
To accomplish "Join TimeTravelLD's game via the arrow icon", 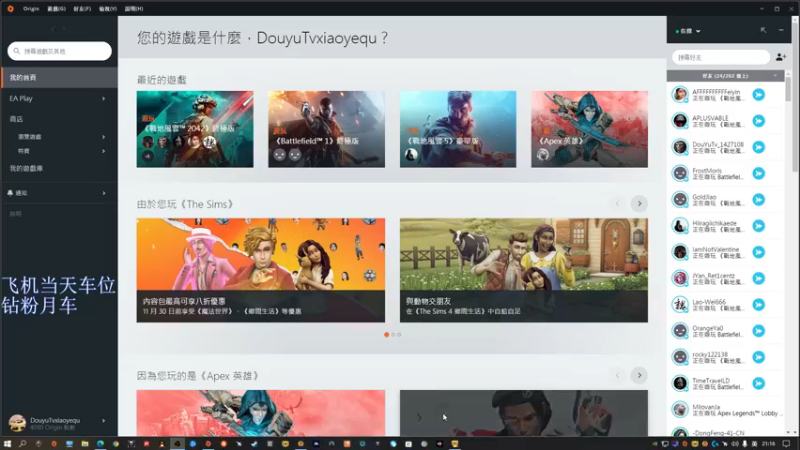I will click(x=759, y=384).
